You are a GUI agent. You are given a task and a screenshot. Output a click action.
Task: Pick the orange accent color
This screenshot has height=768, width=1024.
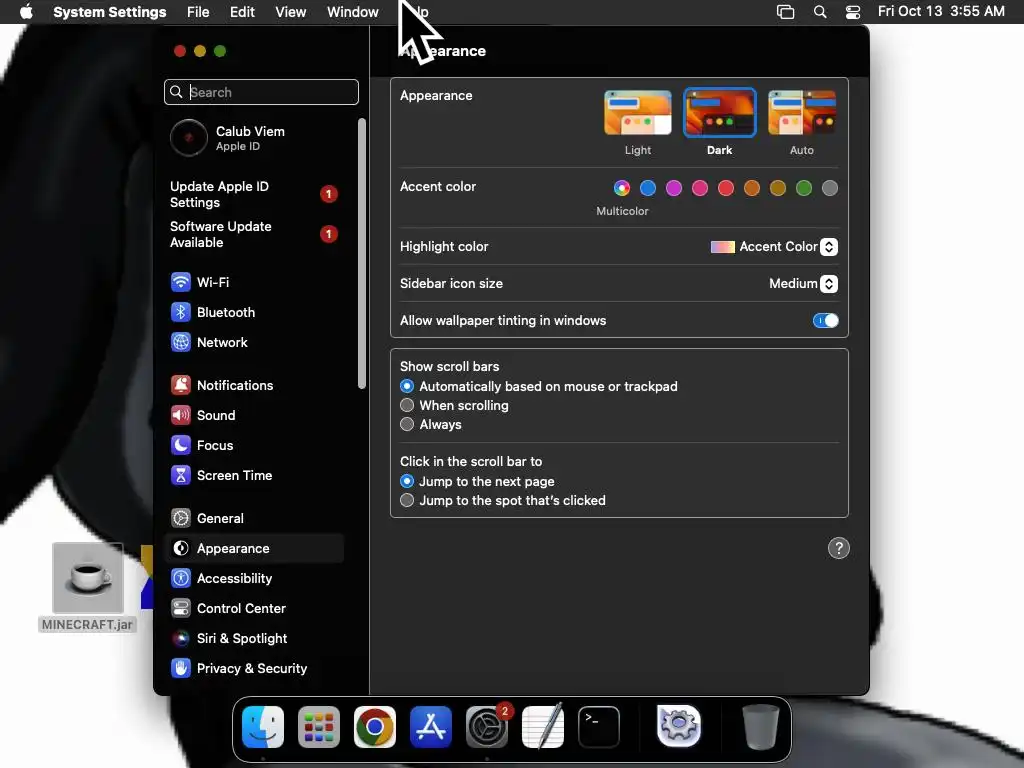[x=752, y=188]
